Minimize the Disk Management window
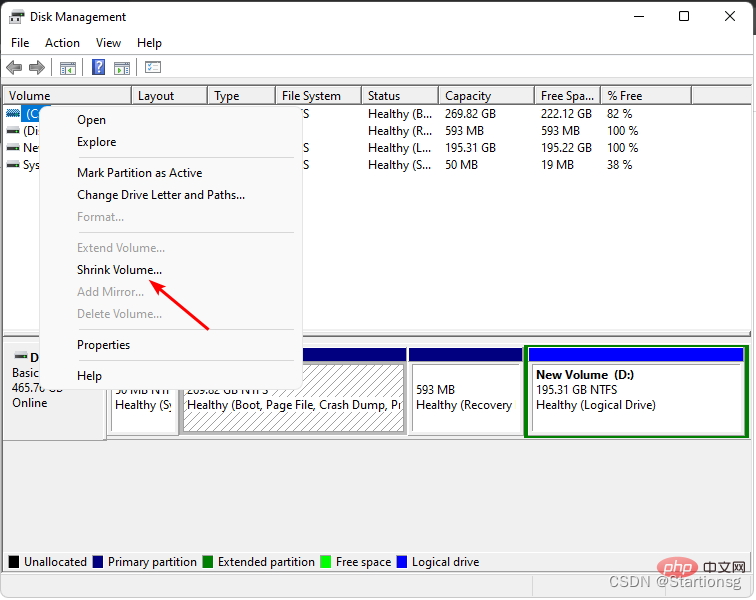This screenshot has width=756, height=600. [x=639, y=16]
